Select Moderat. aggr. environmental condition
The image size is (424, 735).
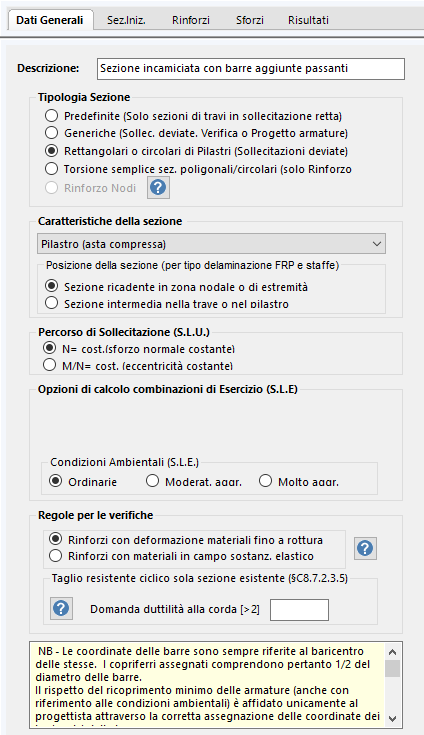(152, 481)
